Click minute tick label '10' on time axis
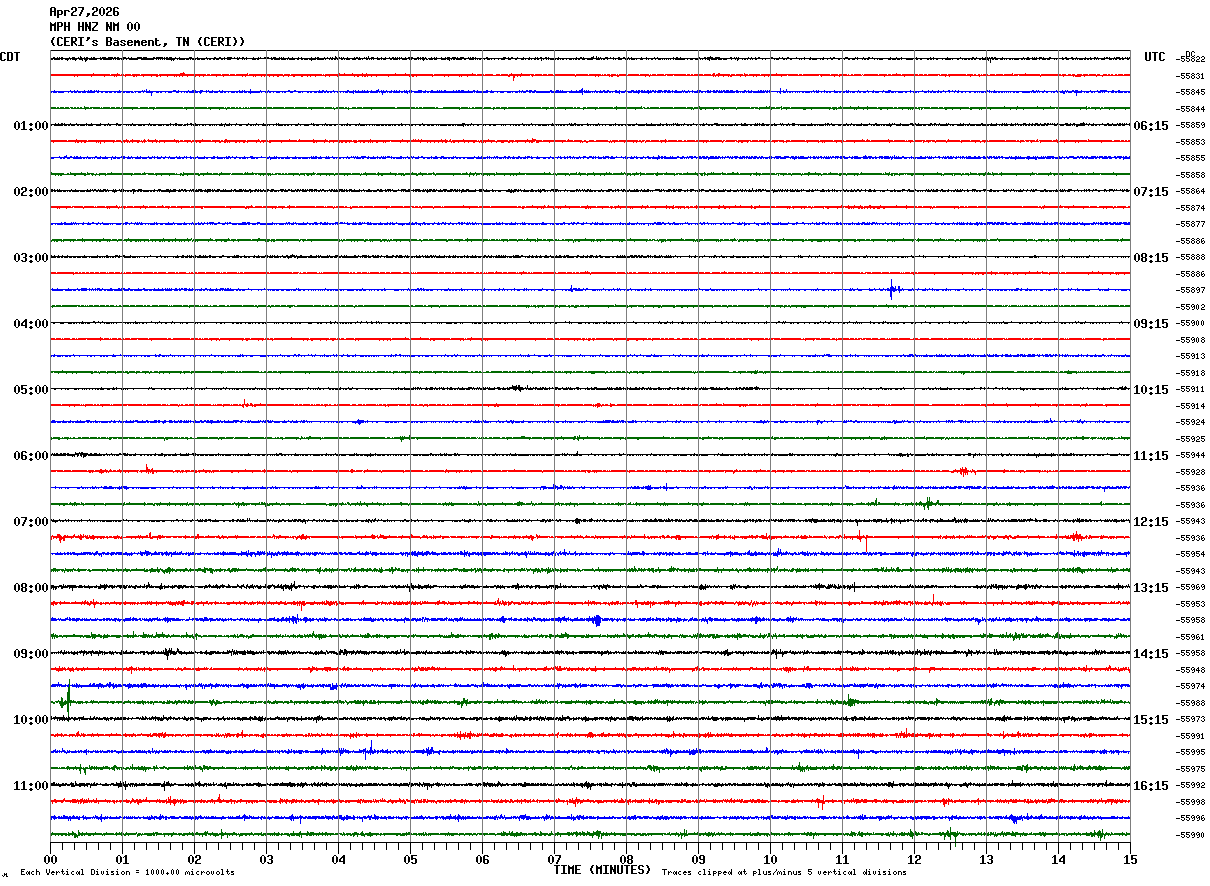The height and width of the screenshot is (886, 1210). coord(770,859)
